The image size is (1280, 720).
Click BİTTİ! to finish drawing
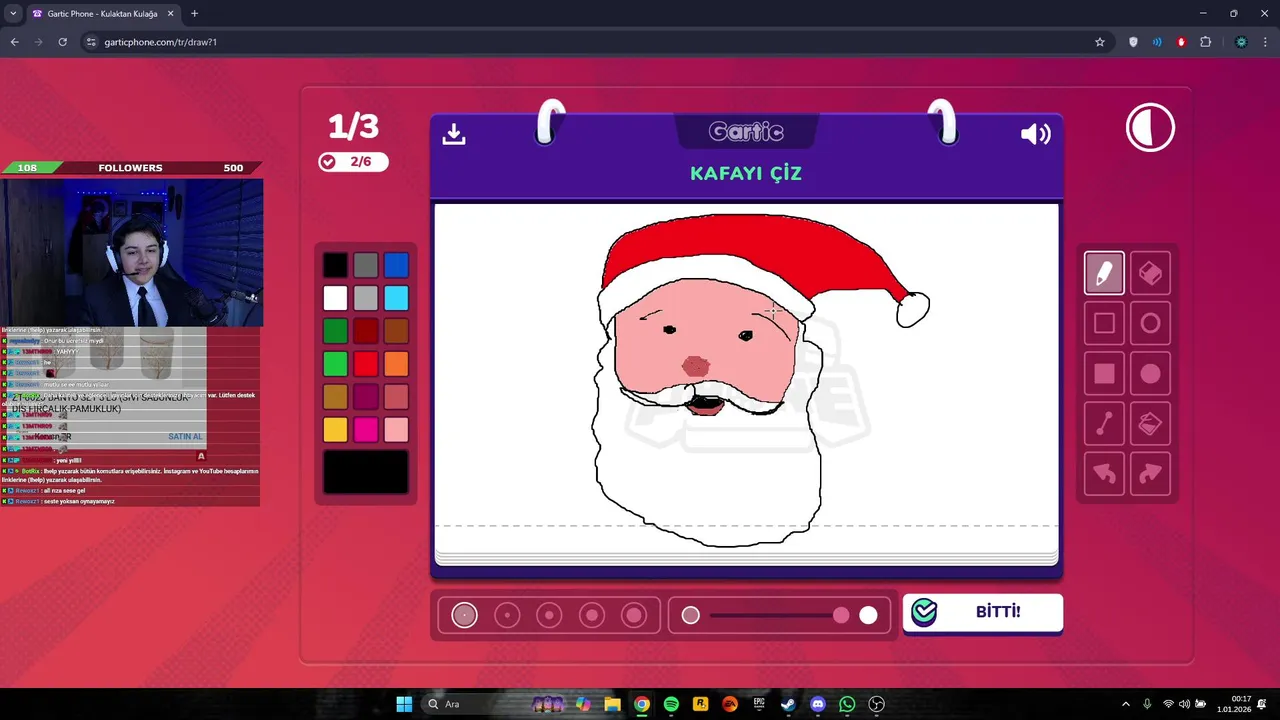[983, 613]
